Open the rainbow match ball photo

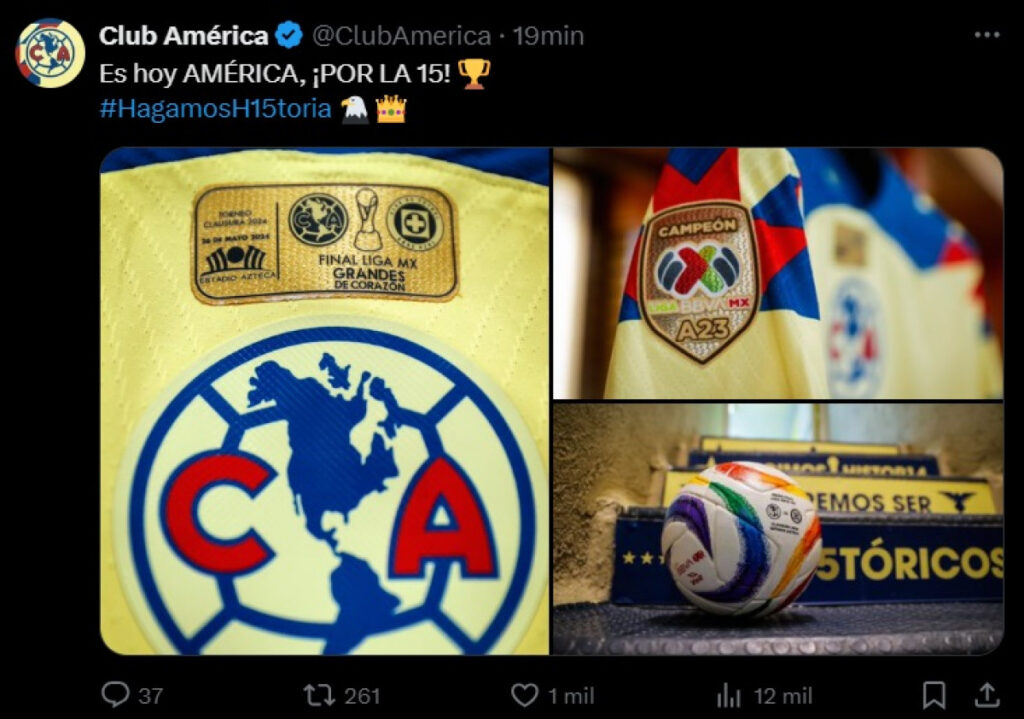(778, 529)
